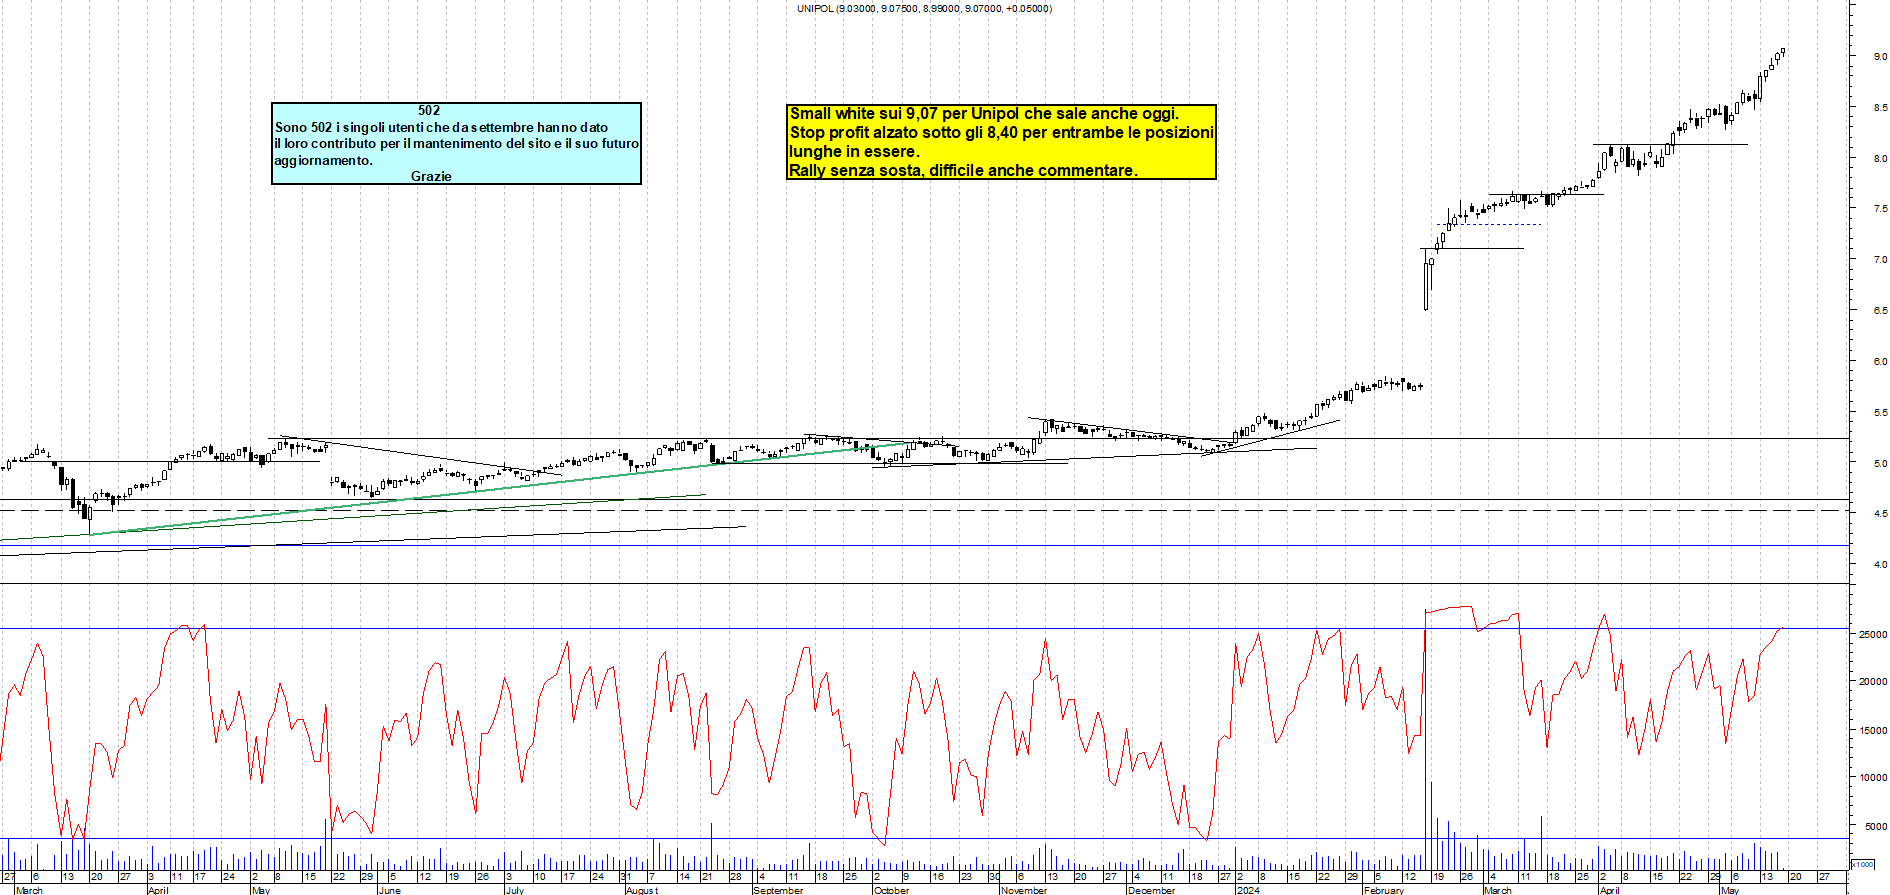
Task: Click the 'August' month label on time axis
Action: tap(642, 890)
